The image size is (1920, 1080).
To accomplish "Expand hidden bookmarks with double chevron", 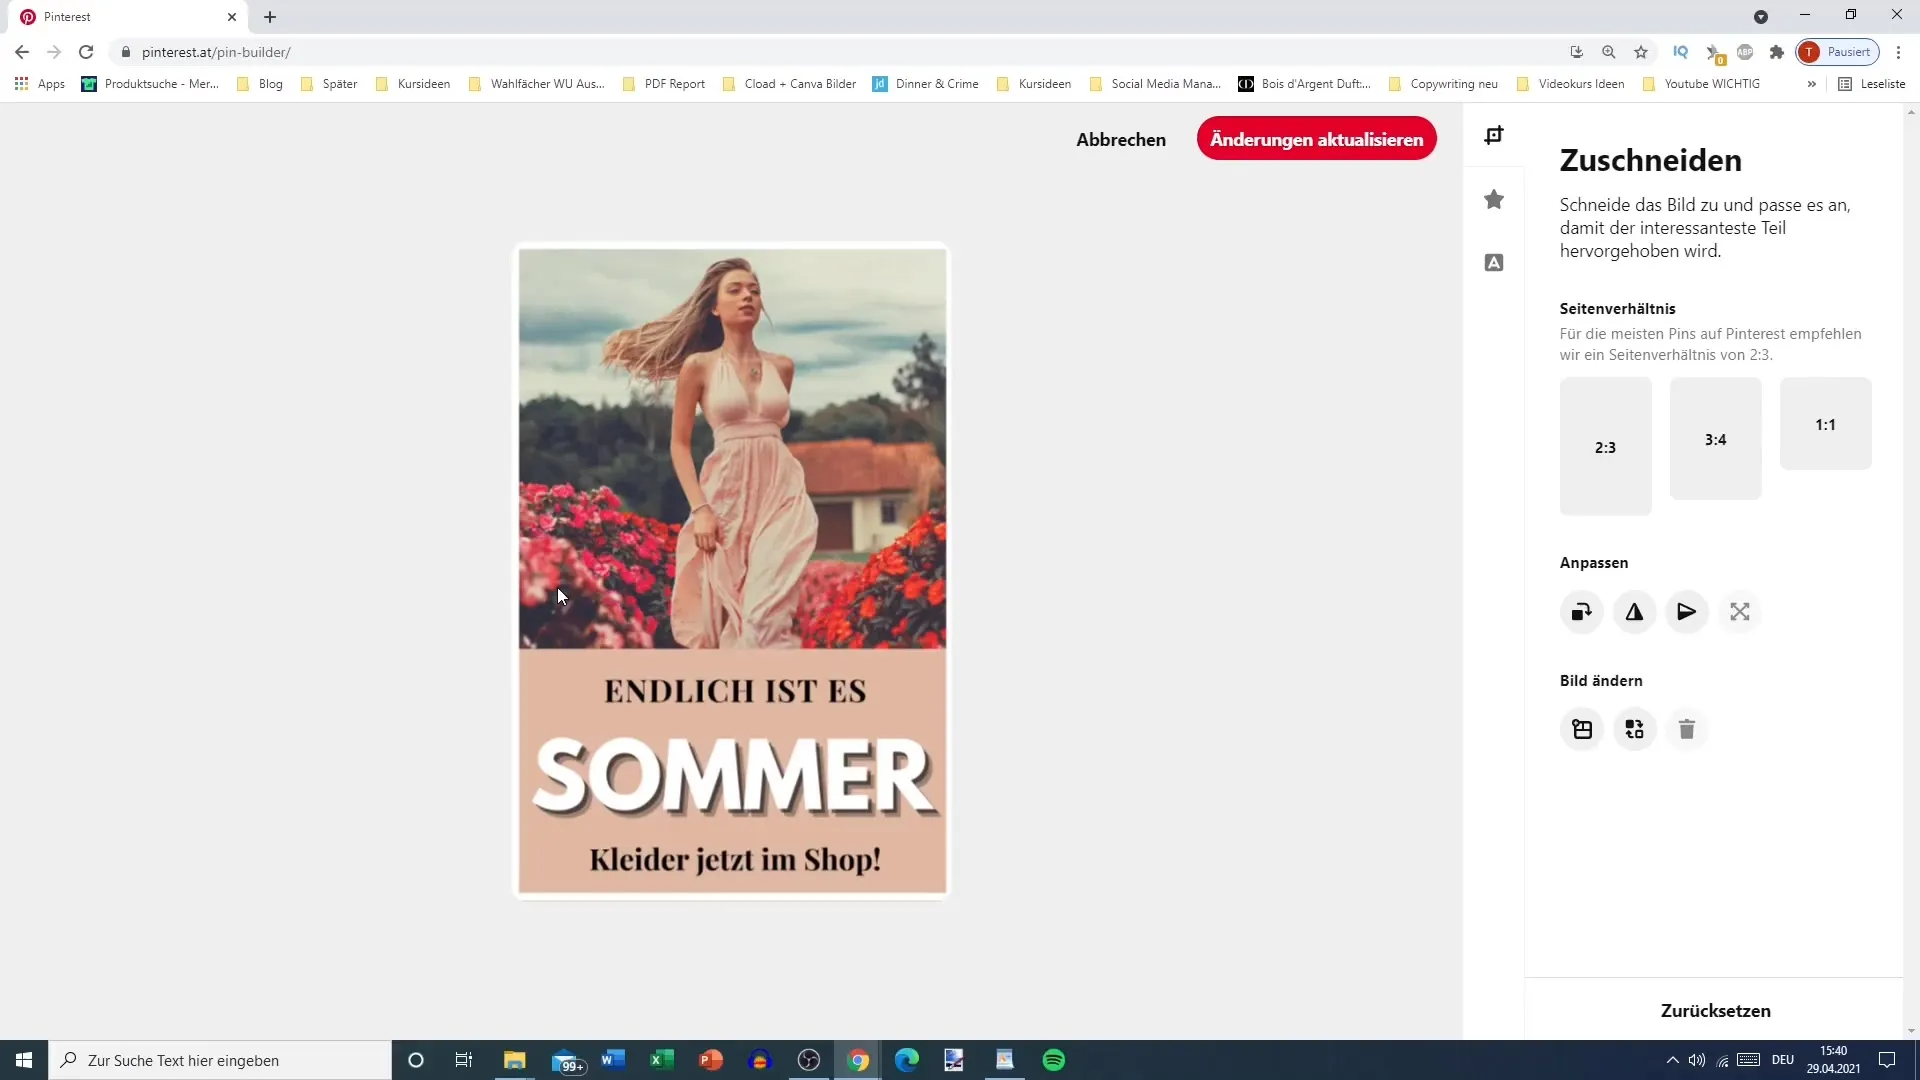I will (1811, 84).
